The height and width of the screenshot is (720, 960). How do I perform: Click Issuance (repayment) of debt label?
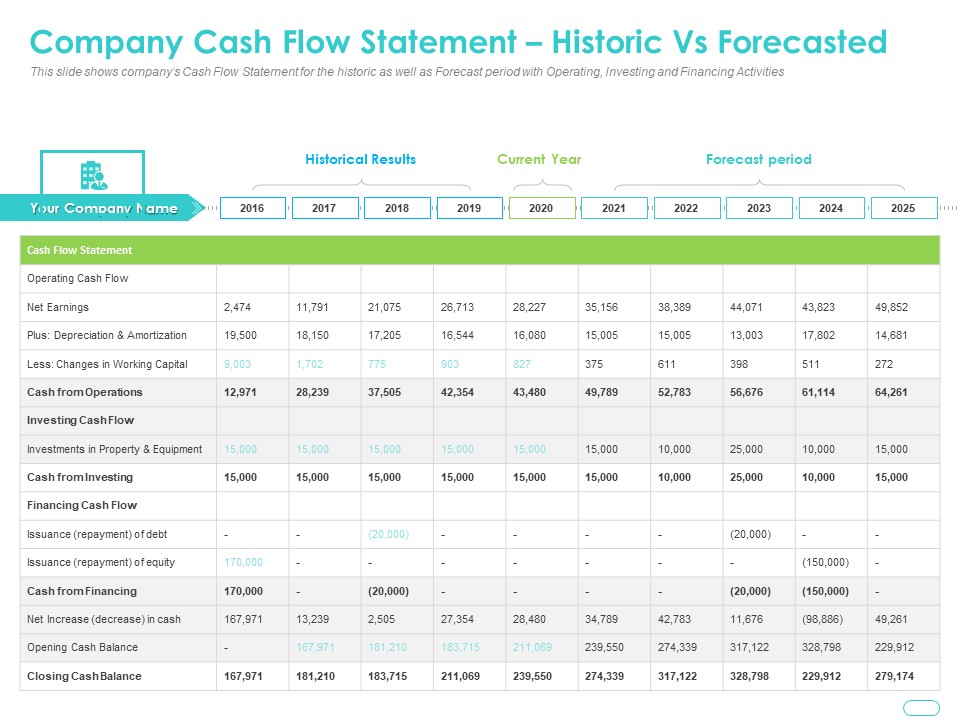pyautogui.click(x=97, y=534)
